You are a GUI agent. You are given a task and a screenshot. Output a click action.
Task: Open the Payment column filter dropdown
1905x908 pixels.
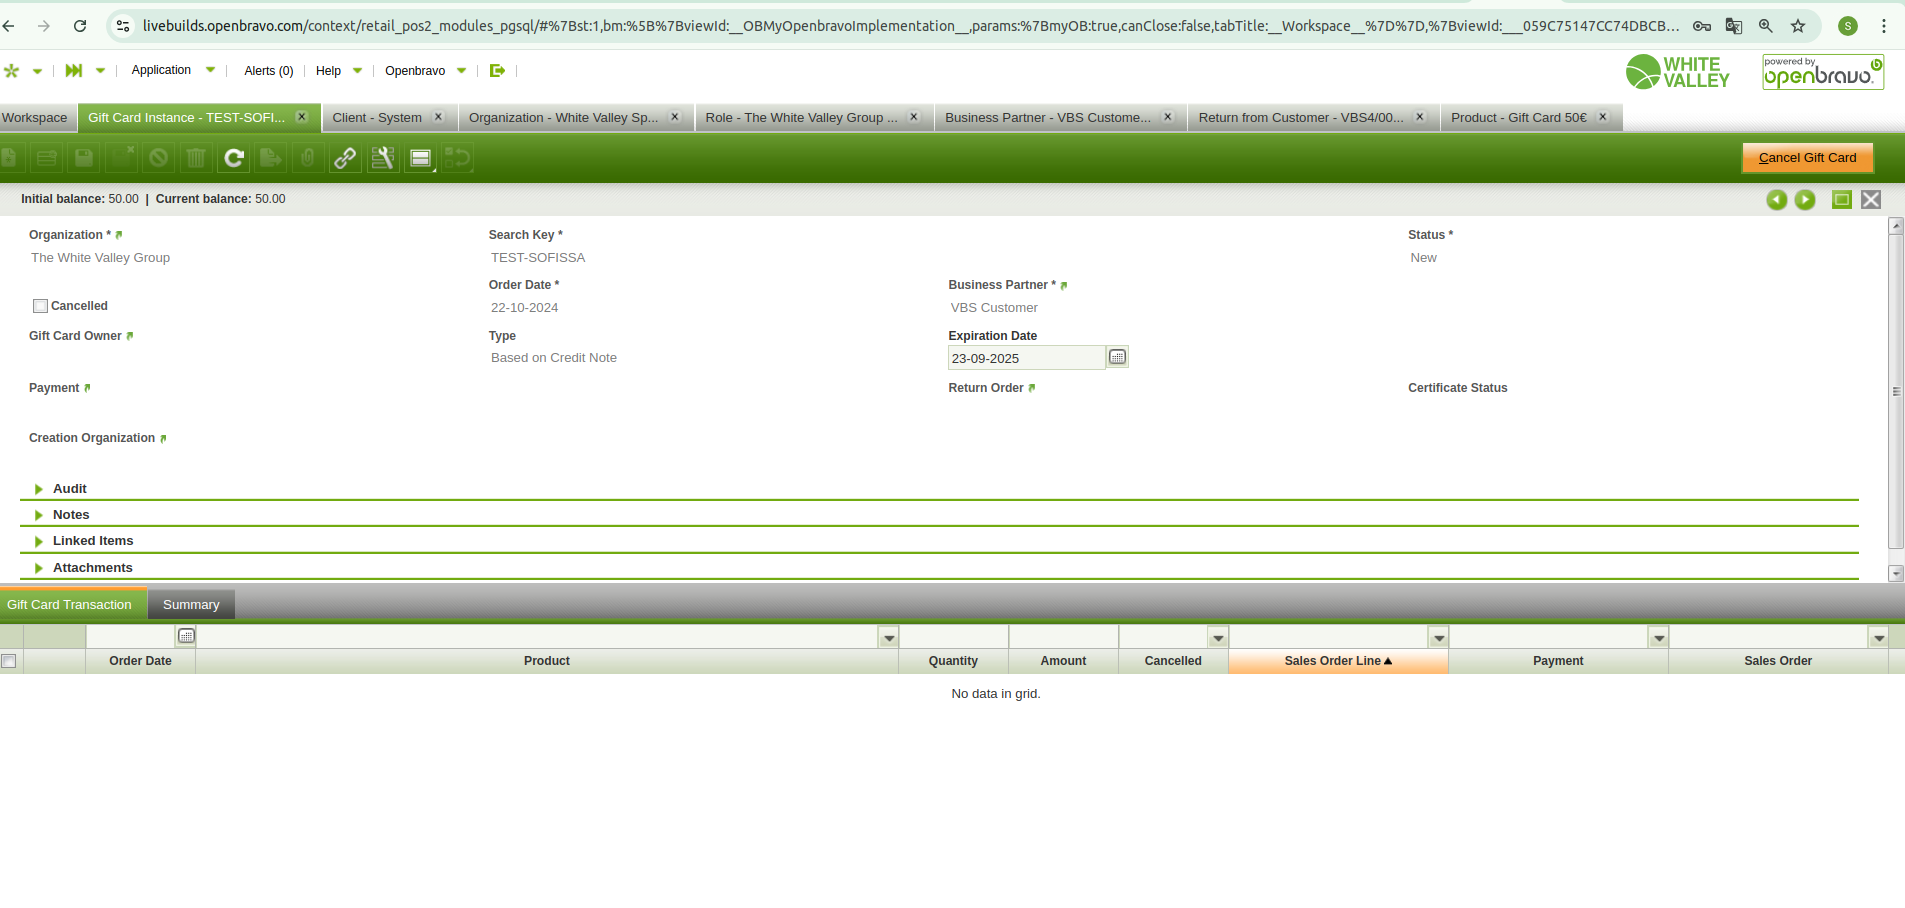[x=1659, y=637]
